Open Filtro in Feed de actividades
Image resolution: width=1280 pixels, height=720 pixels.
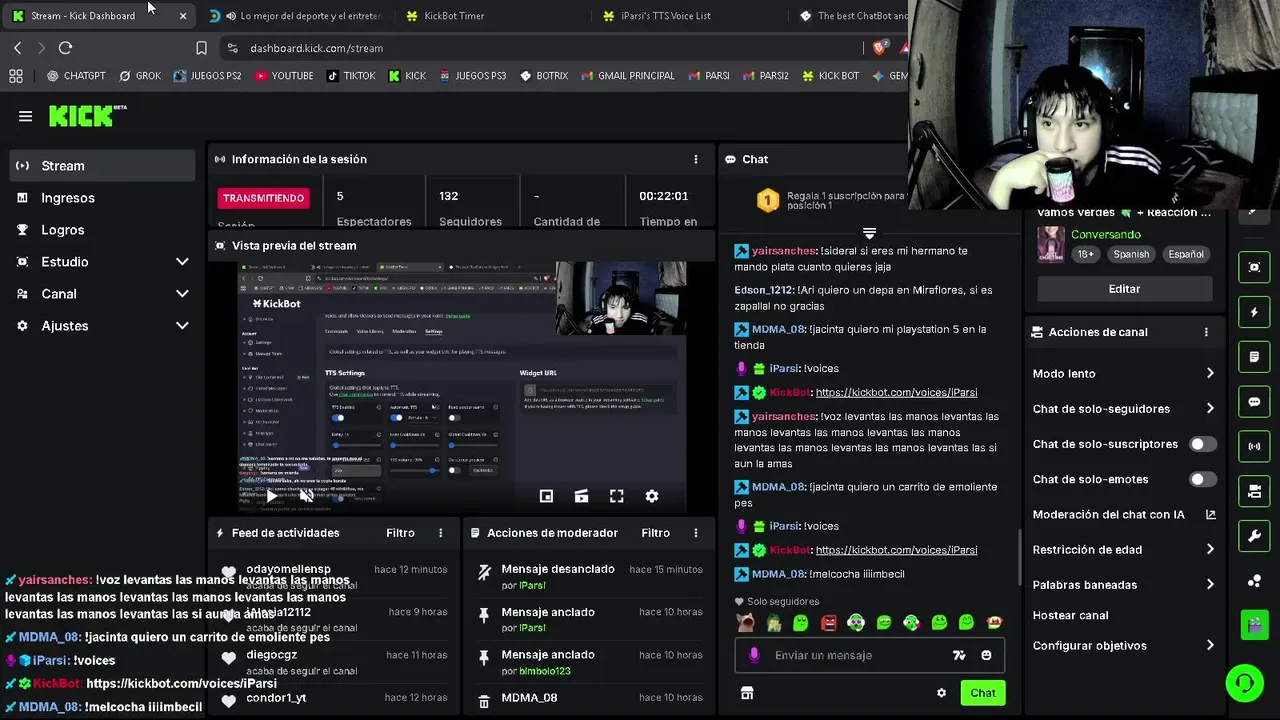click(x=400, y=533)
